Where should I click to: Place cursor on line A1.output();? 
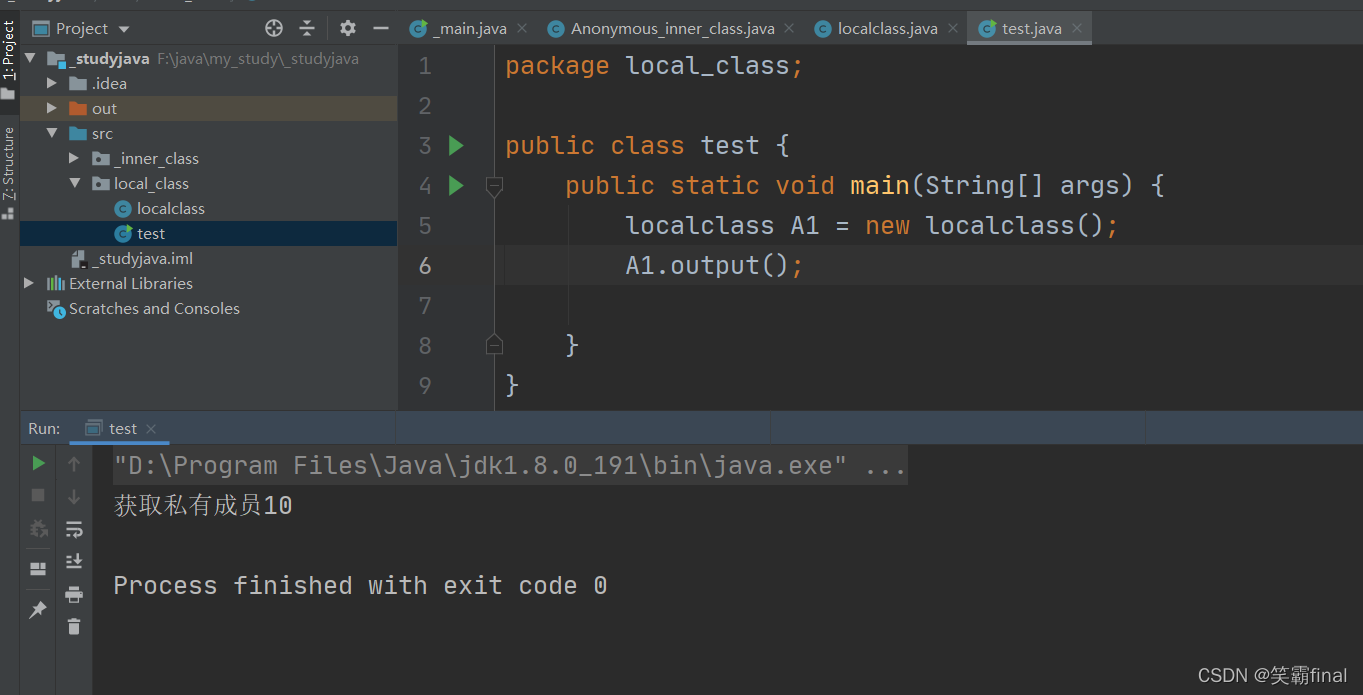click(x=714, y=265)
